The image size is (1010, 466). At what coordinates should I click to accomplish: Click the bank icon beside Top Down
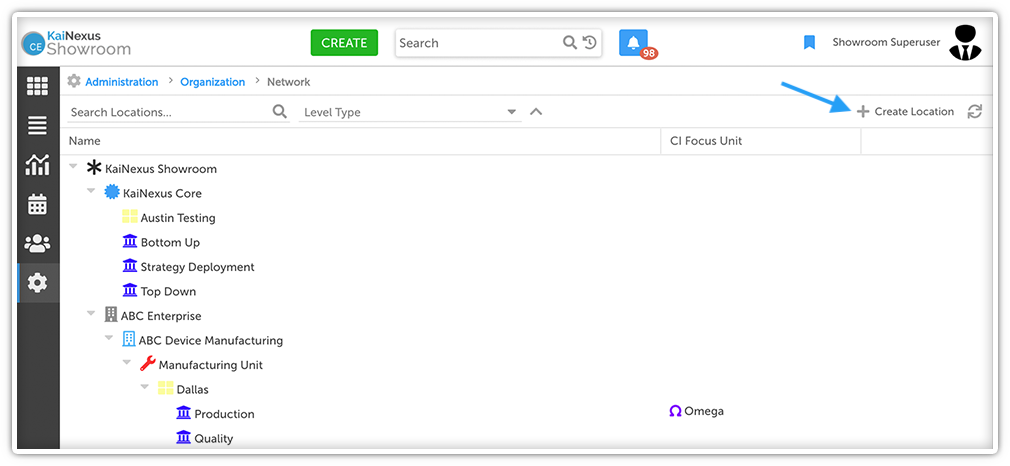[x=130, y=291]
